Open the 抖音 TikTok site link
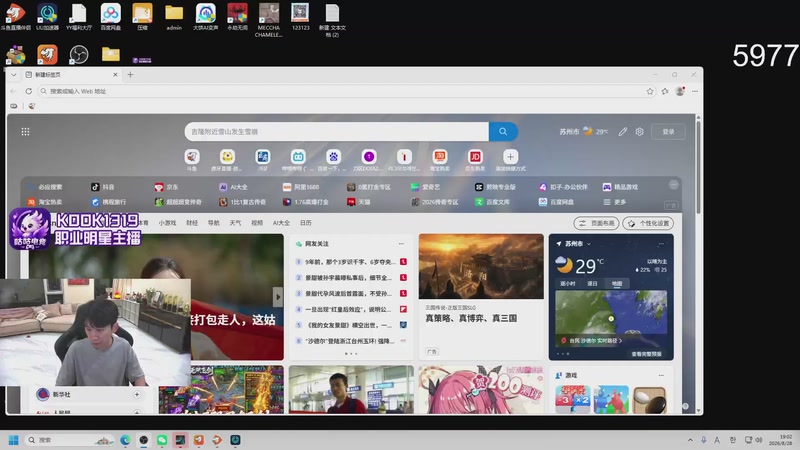This screenshot has height=450, width=800. (x=103, y=187)
